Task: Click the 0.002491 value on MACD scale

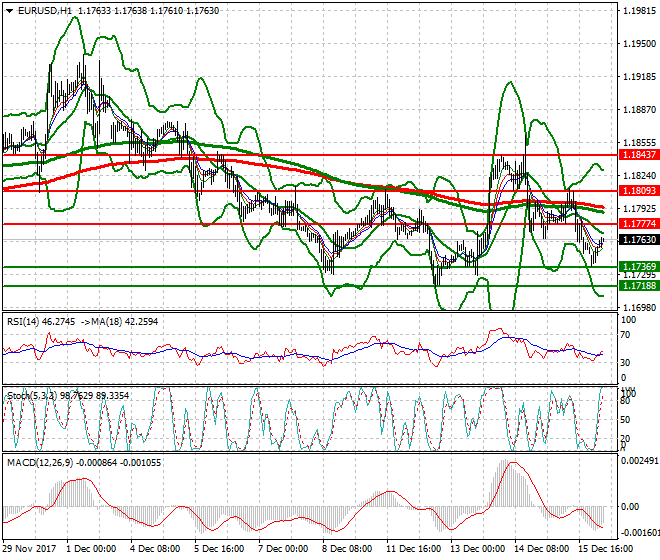Action: (640, 460)
